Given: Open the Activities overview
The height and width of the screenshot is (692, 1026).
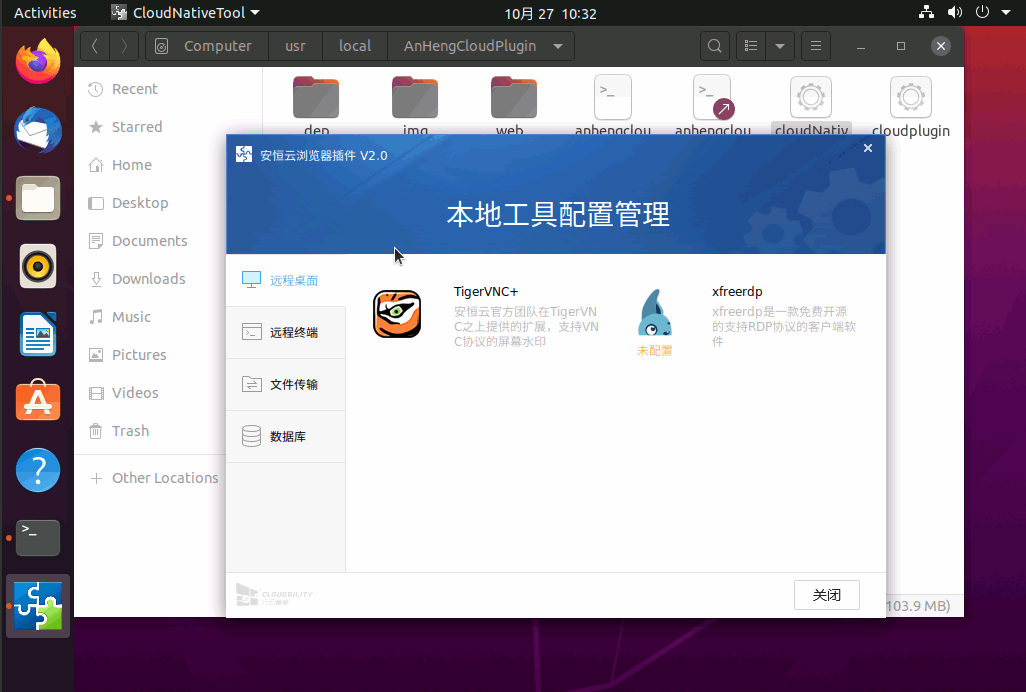Looking at the screenshot, I should 45,13.
